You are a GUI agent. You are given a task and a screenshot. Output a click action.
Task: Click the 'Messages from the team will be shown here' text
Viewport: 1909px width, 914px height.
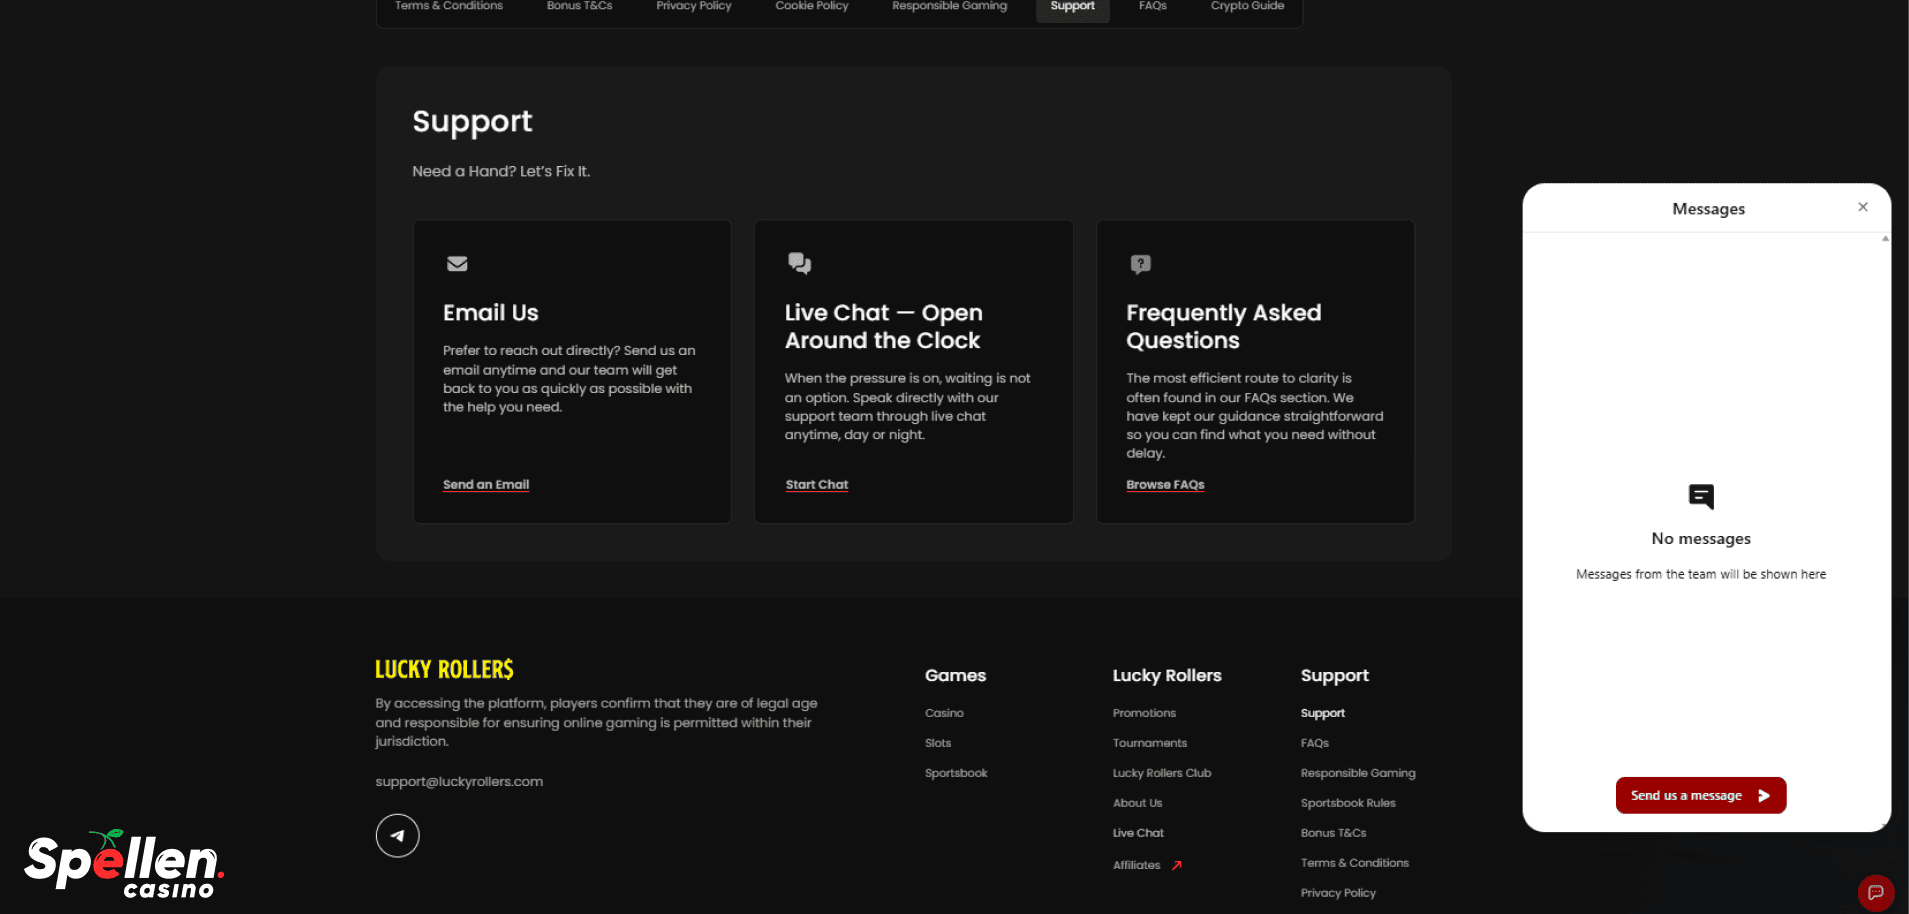1701,575
